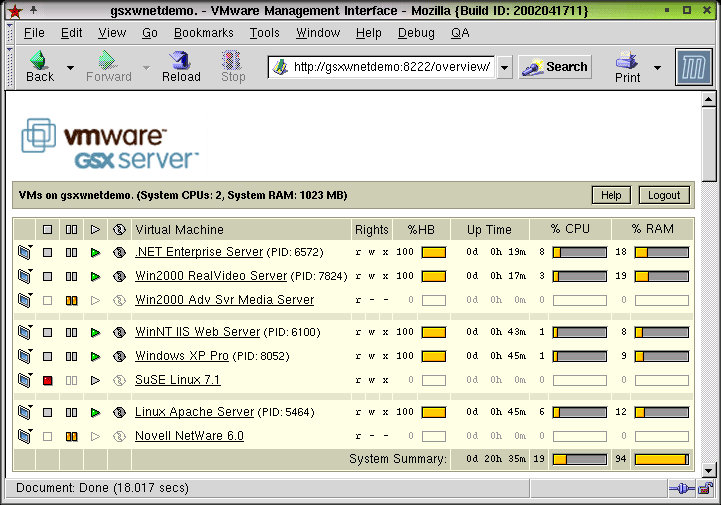
Task: Click suspend icon for .NET Enterprise Server
Action: [x=71, y=252]
